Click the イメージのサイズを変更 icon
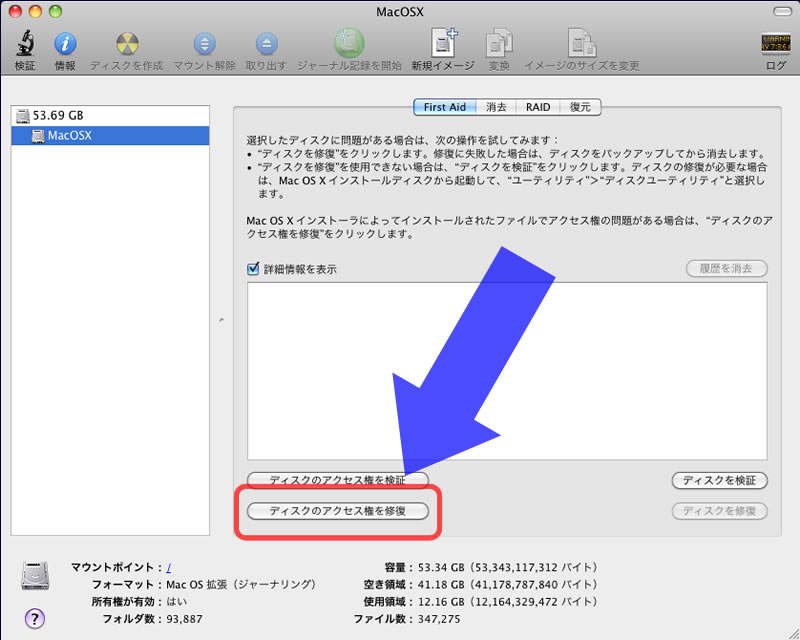 (x=582, y=42)
